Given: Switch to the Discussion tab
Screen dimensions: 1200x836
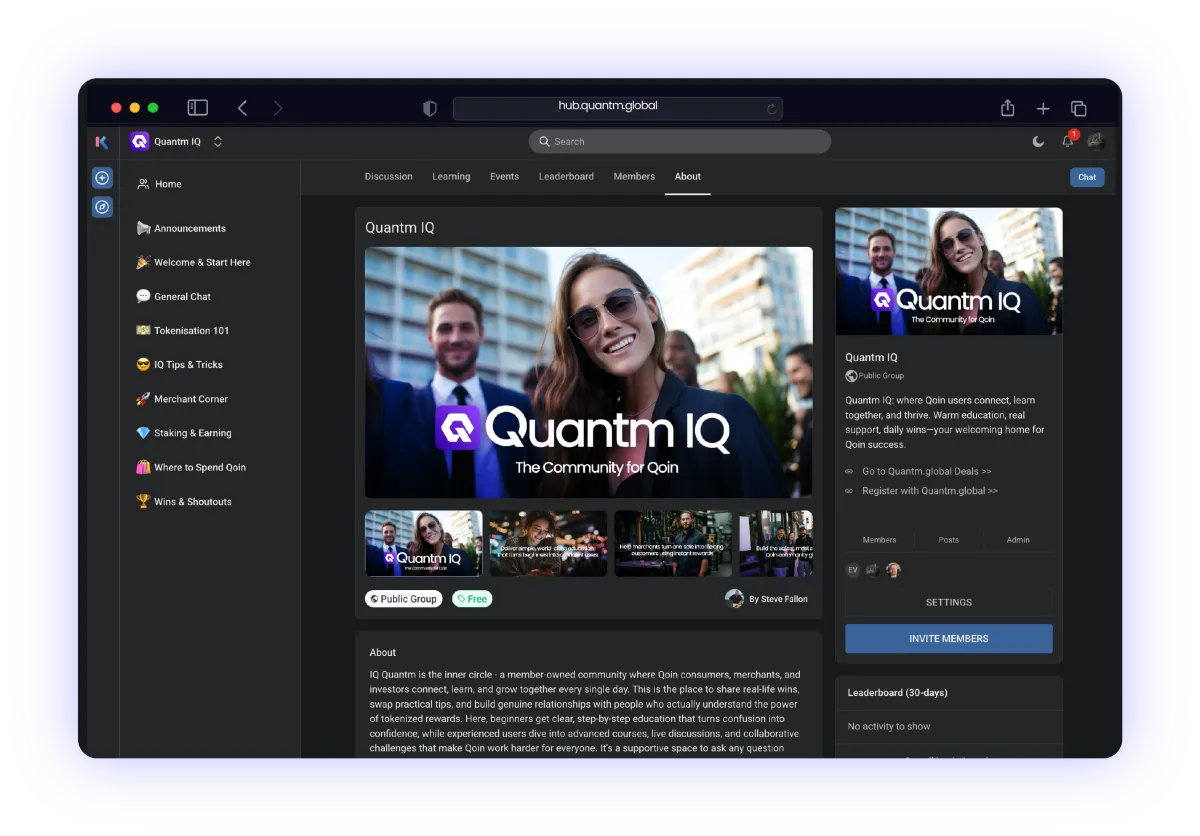Looking at the screenshot, I should [x=389, y=177].
